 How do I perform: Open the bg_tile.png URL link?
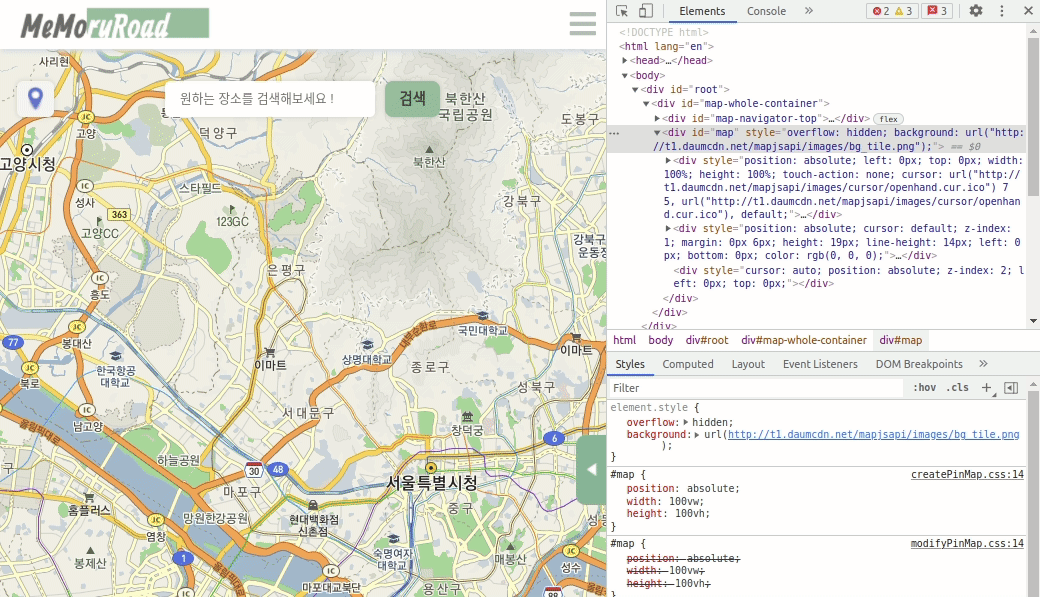[874, 434]
